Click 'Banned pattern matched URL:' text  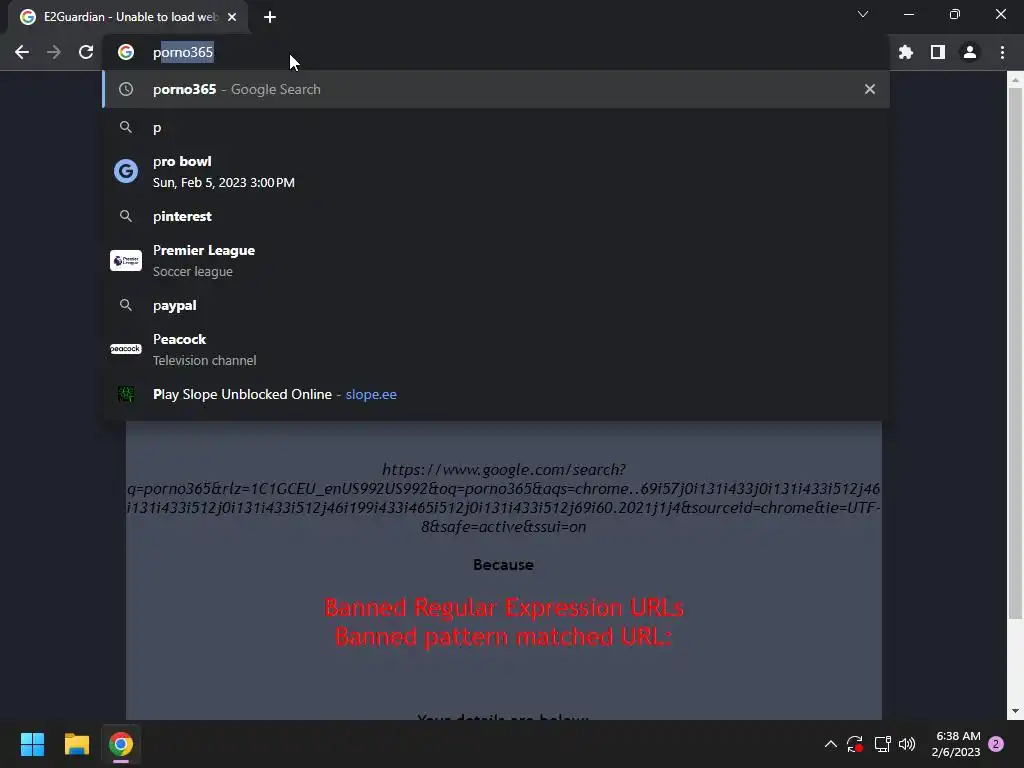504,637
